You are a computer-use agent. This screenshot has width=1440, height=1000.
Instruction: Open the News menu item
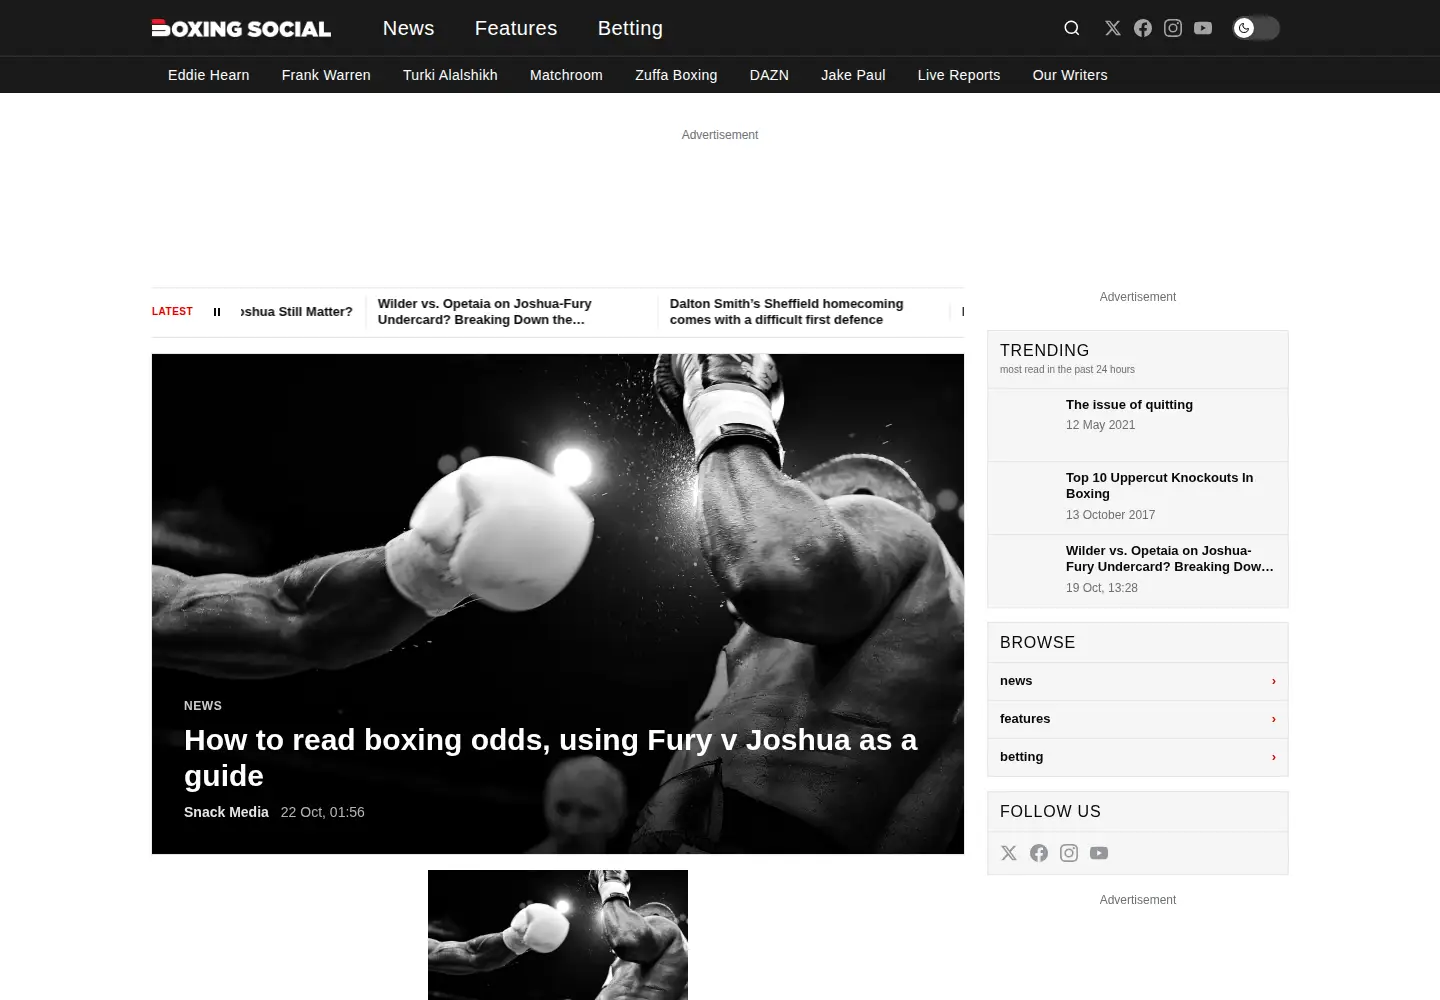point(409,28)
